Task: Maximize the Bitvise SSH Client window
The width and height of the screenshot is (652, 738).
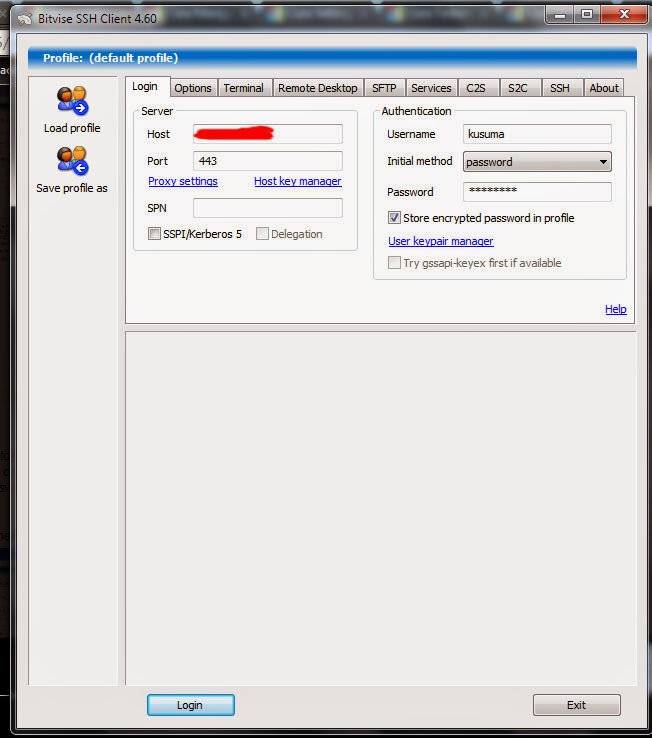Action: point(587,15)
